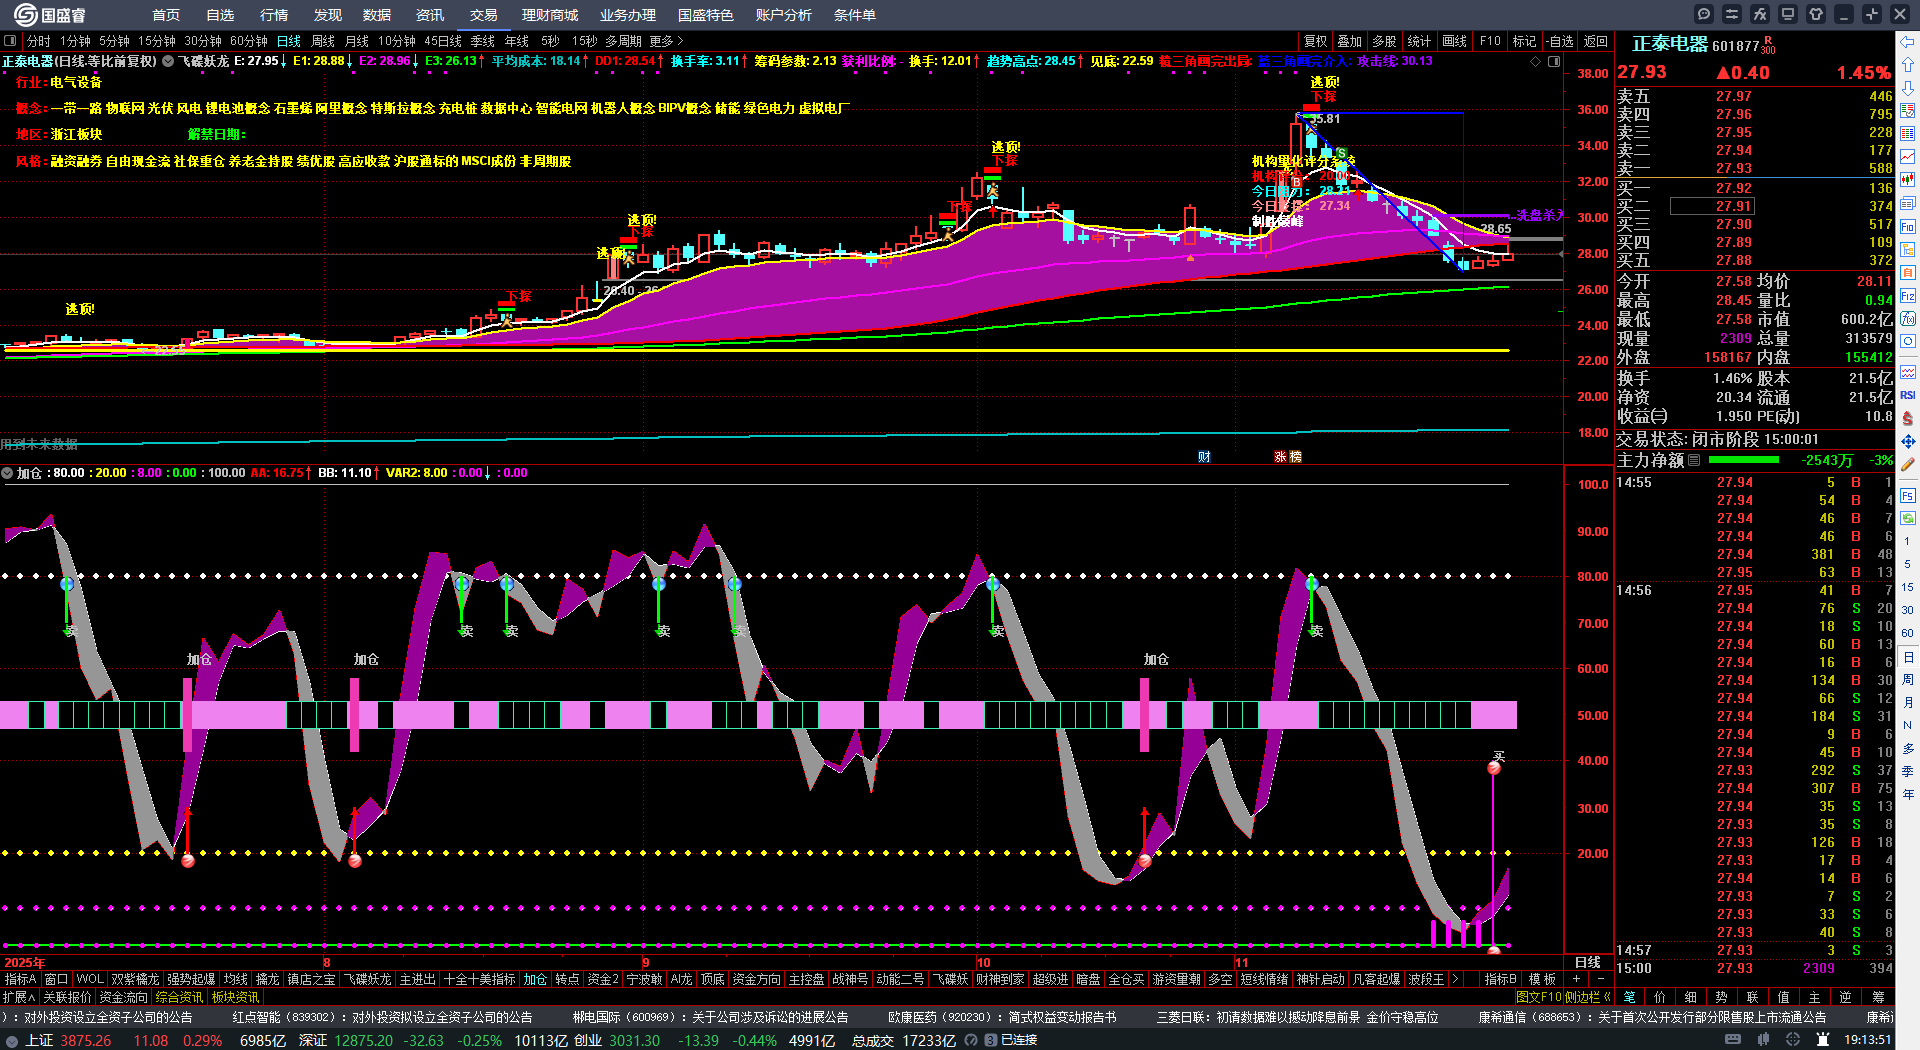Click the plus zoom-in button under 日线
Screen dimensions: 1920x1050
pos(1576,979)
